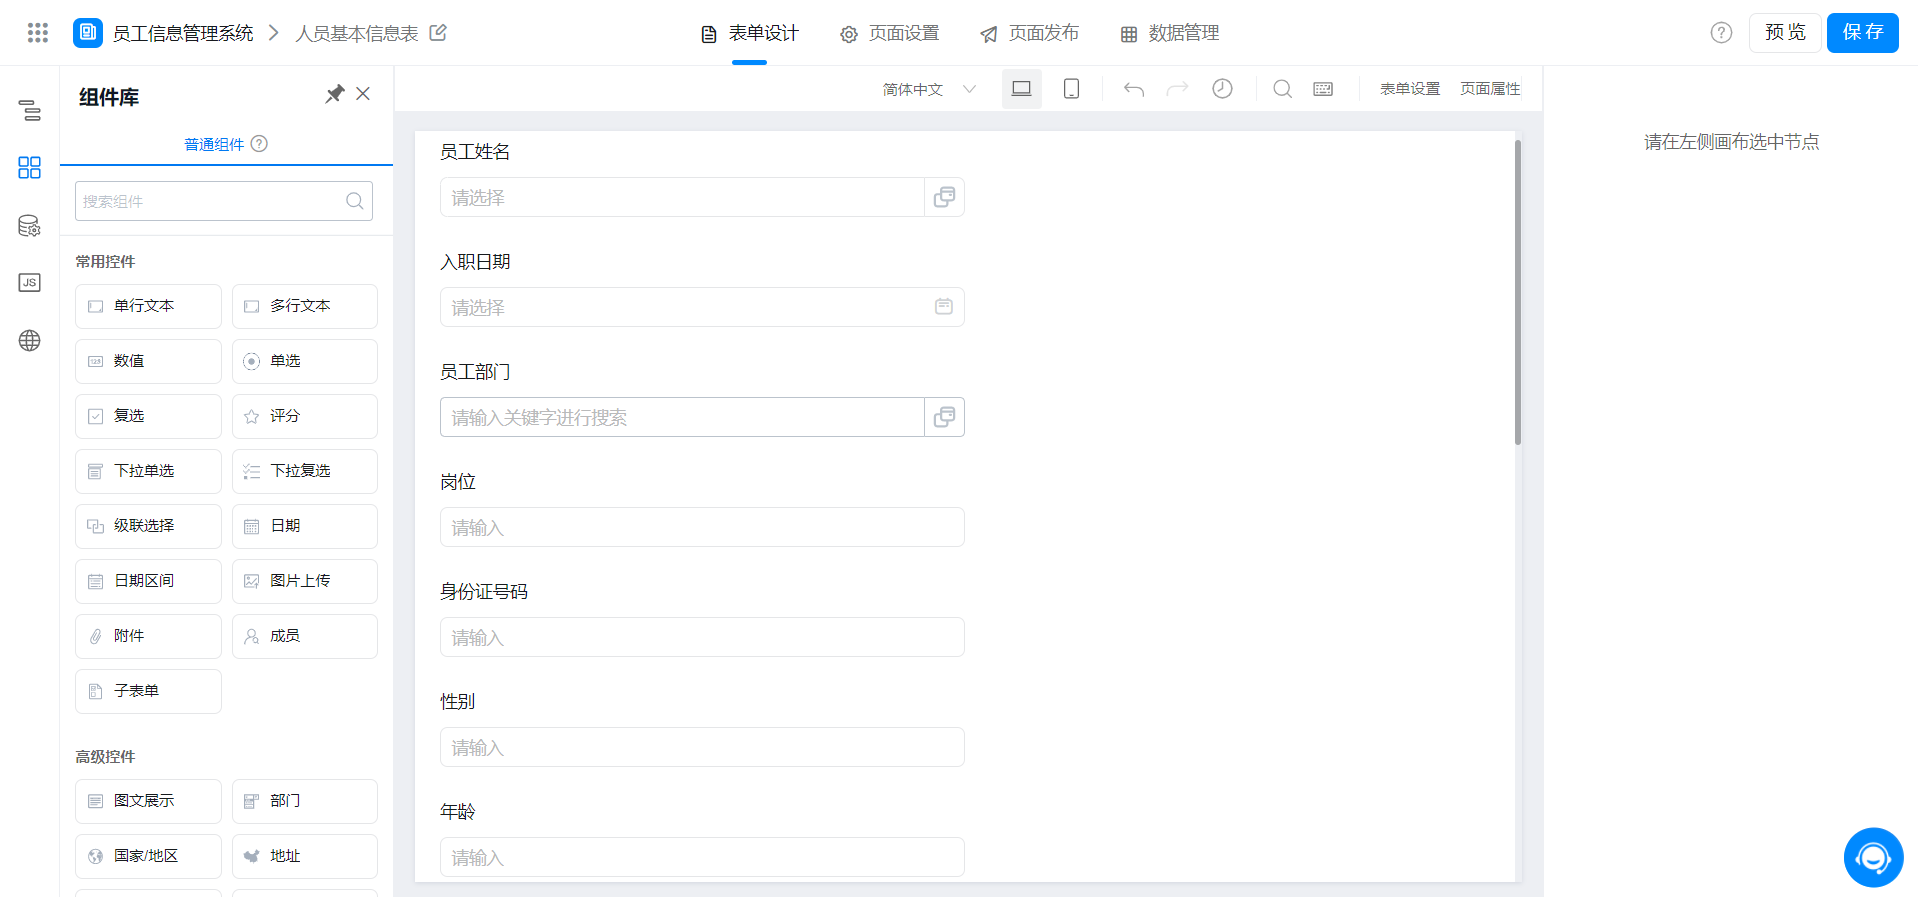Viewport: 1918px width, 897px height.
Task: Select the 成员 component
Action: [x=305, y=636]
